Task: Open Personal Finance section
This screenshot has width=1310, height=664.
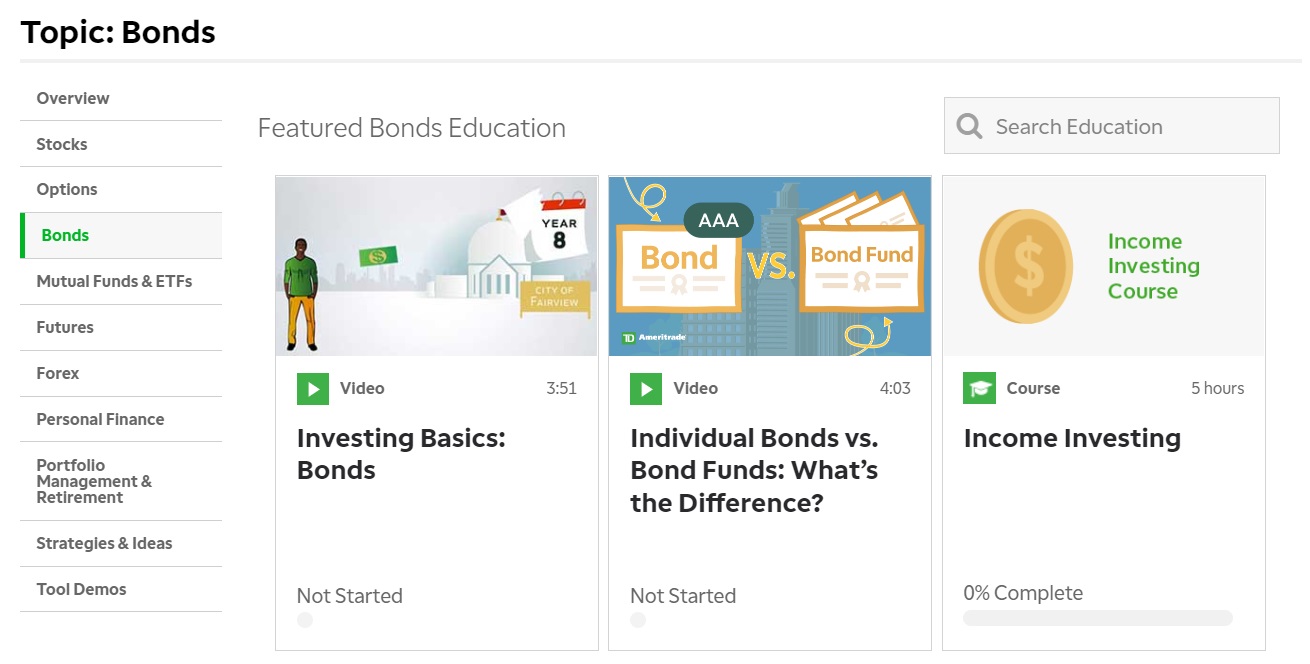Action: point(100,419)
